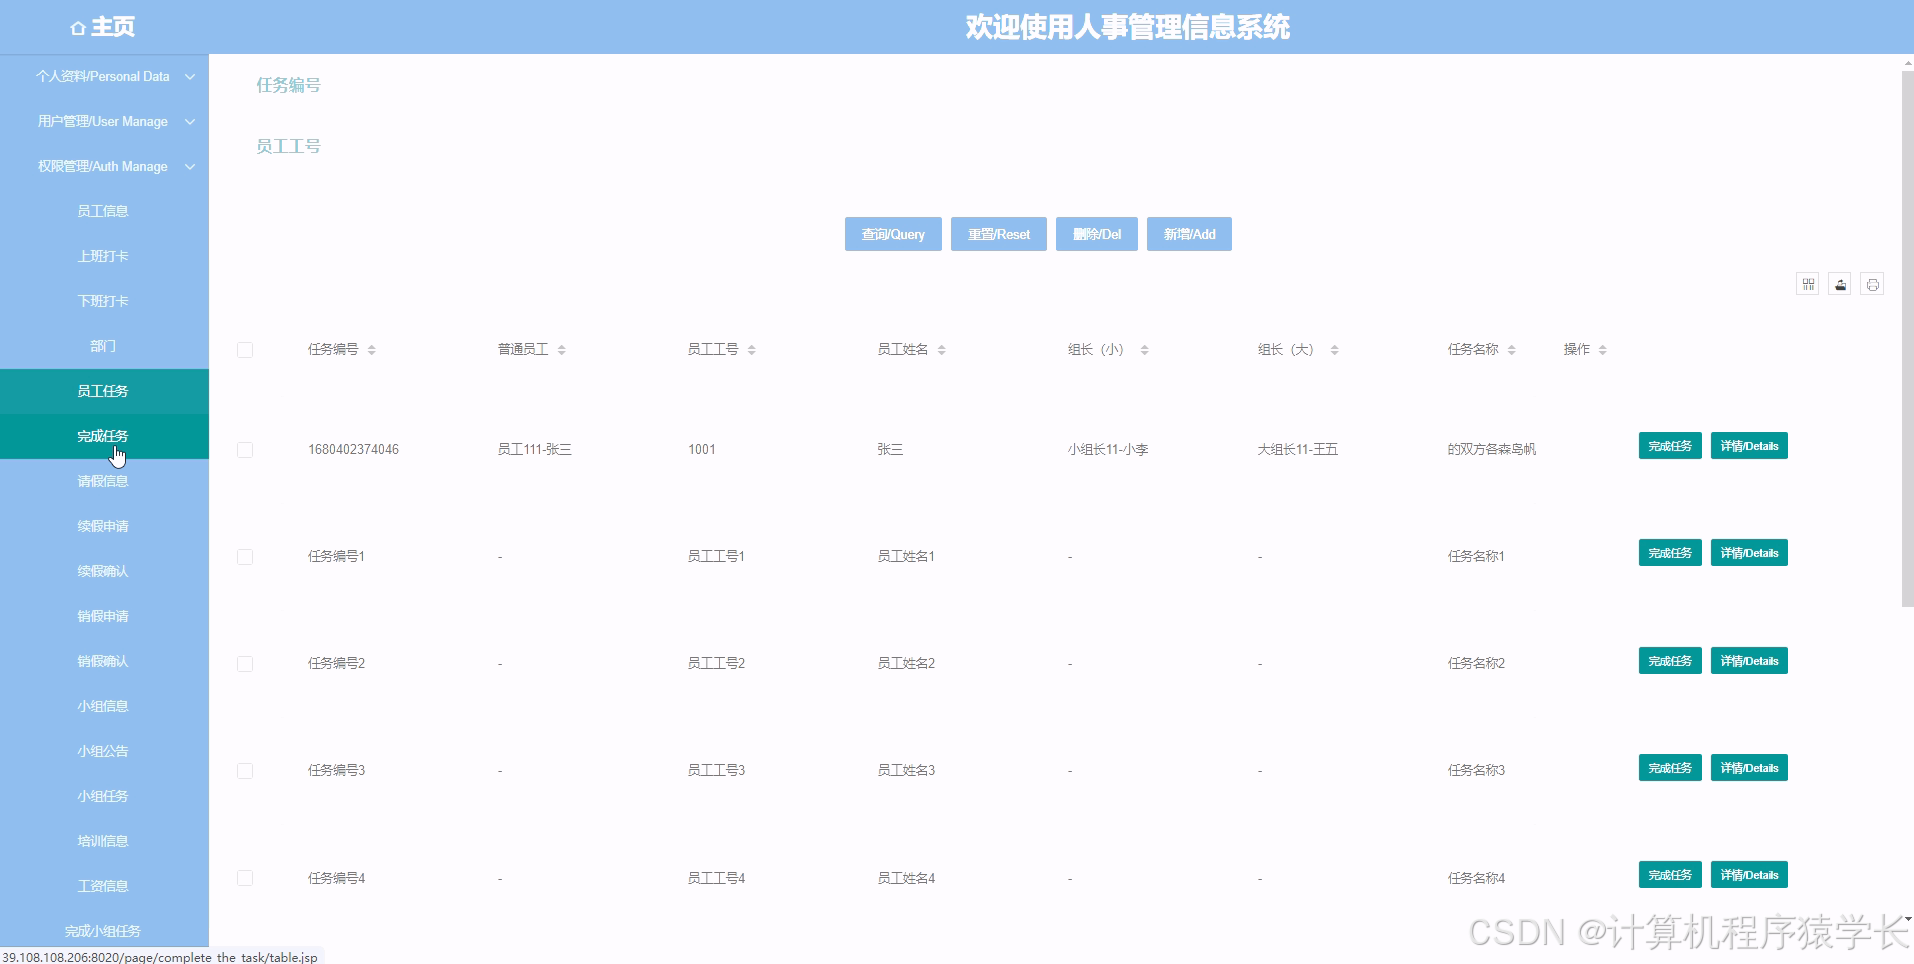The height and width of the screenshot is (964, 1914).
Task: Click the print table icon
Action: (1873, 283)
